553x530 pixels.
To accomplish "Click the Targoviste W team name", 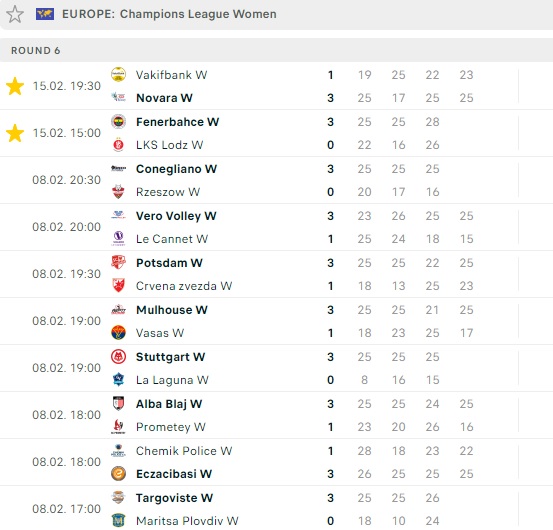I will [x=175, y=498].
